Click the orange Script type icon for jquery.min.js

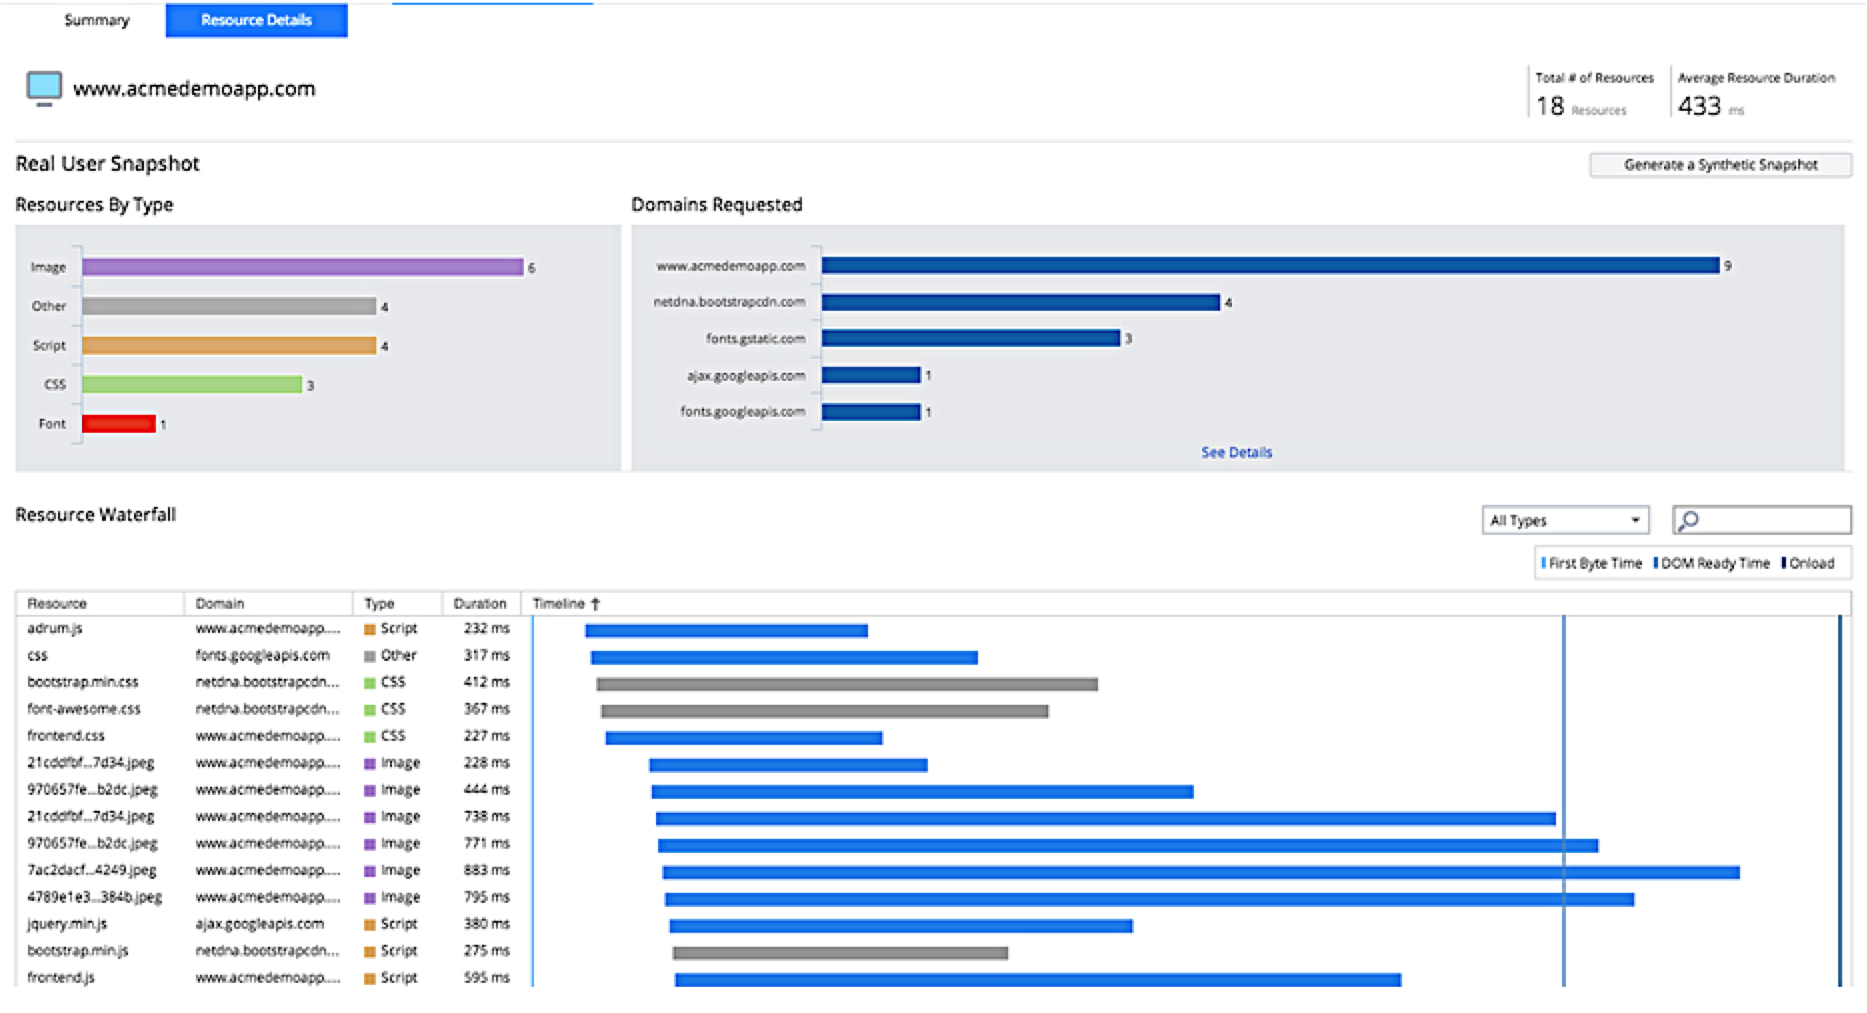click(x=370, y=925)
